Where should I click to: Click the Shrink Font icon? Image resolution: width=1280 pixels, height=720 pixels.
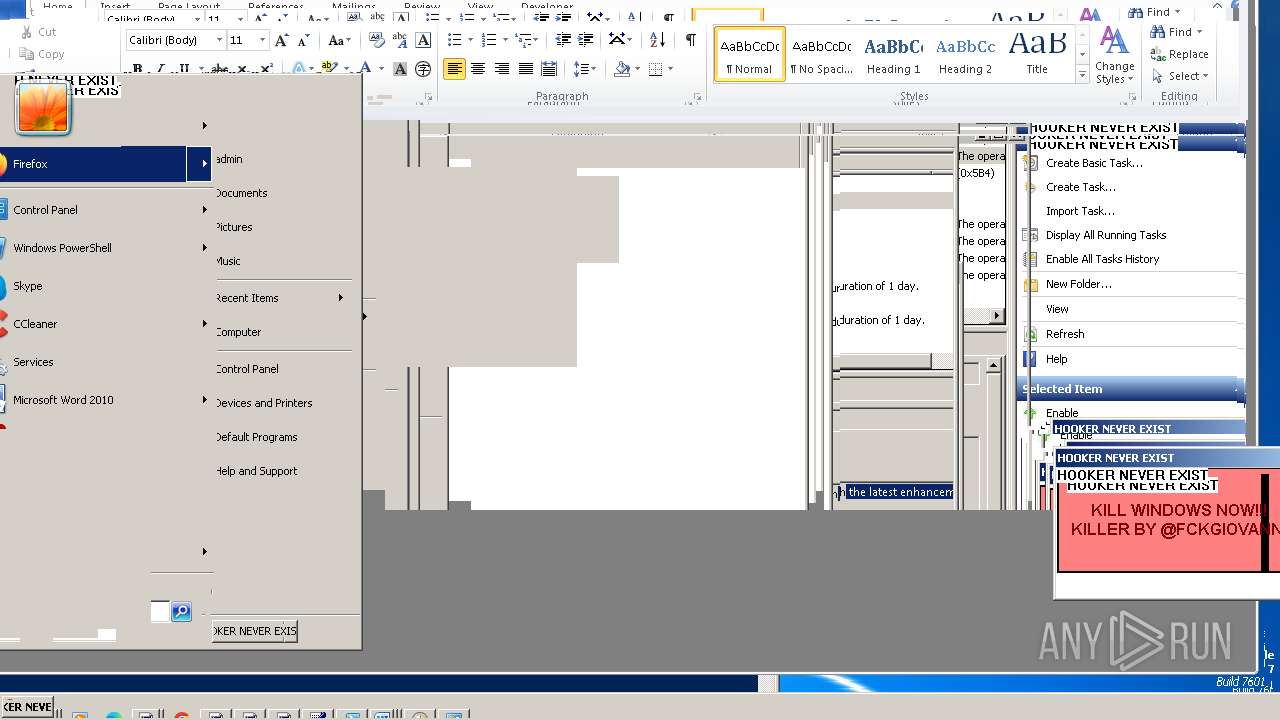point(304,40)
